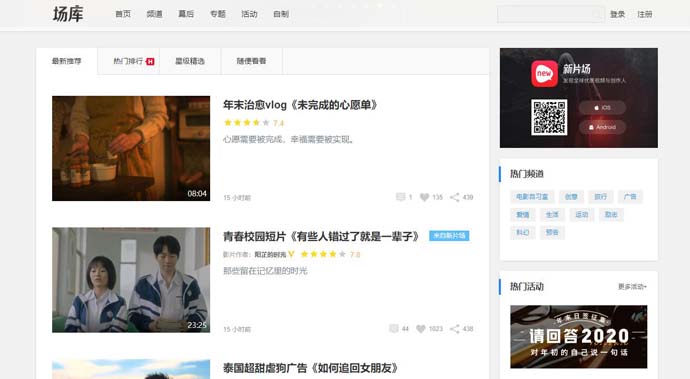Open the 23:25 campus short film thumbnail
This screenshot has width=690, height=379.
click(x=131, y=280)
